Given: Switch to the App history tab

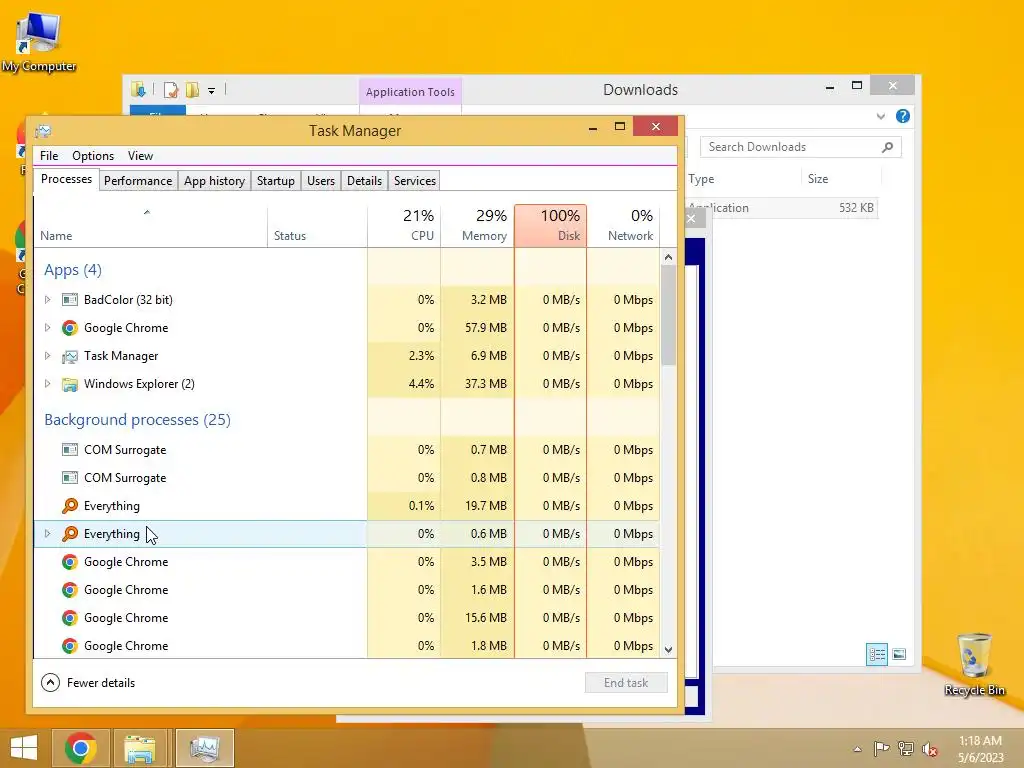Looking at the screenshot, I should coord(214,181).
